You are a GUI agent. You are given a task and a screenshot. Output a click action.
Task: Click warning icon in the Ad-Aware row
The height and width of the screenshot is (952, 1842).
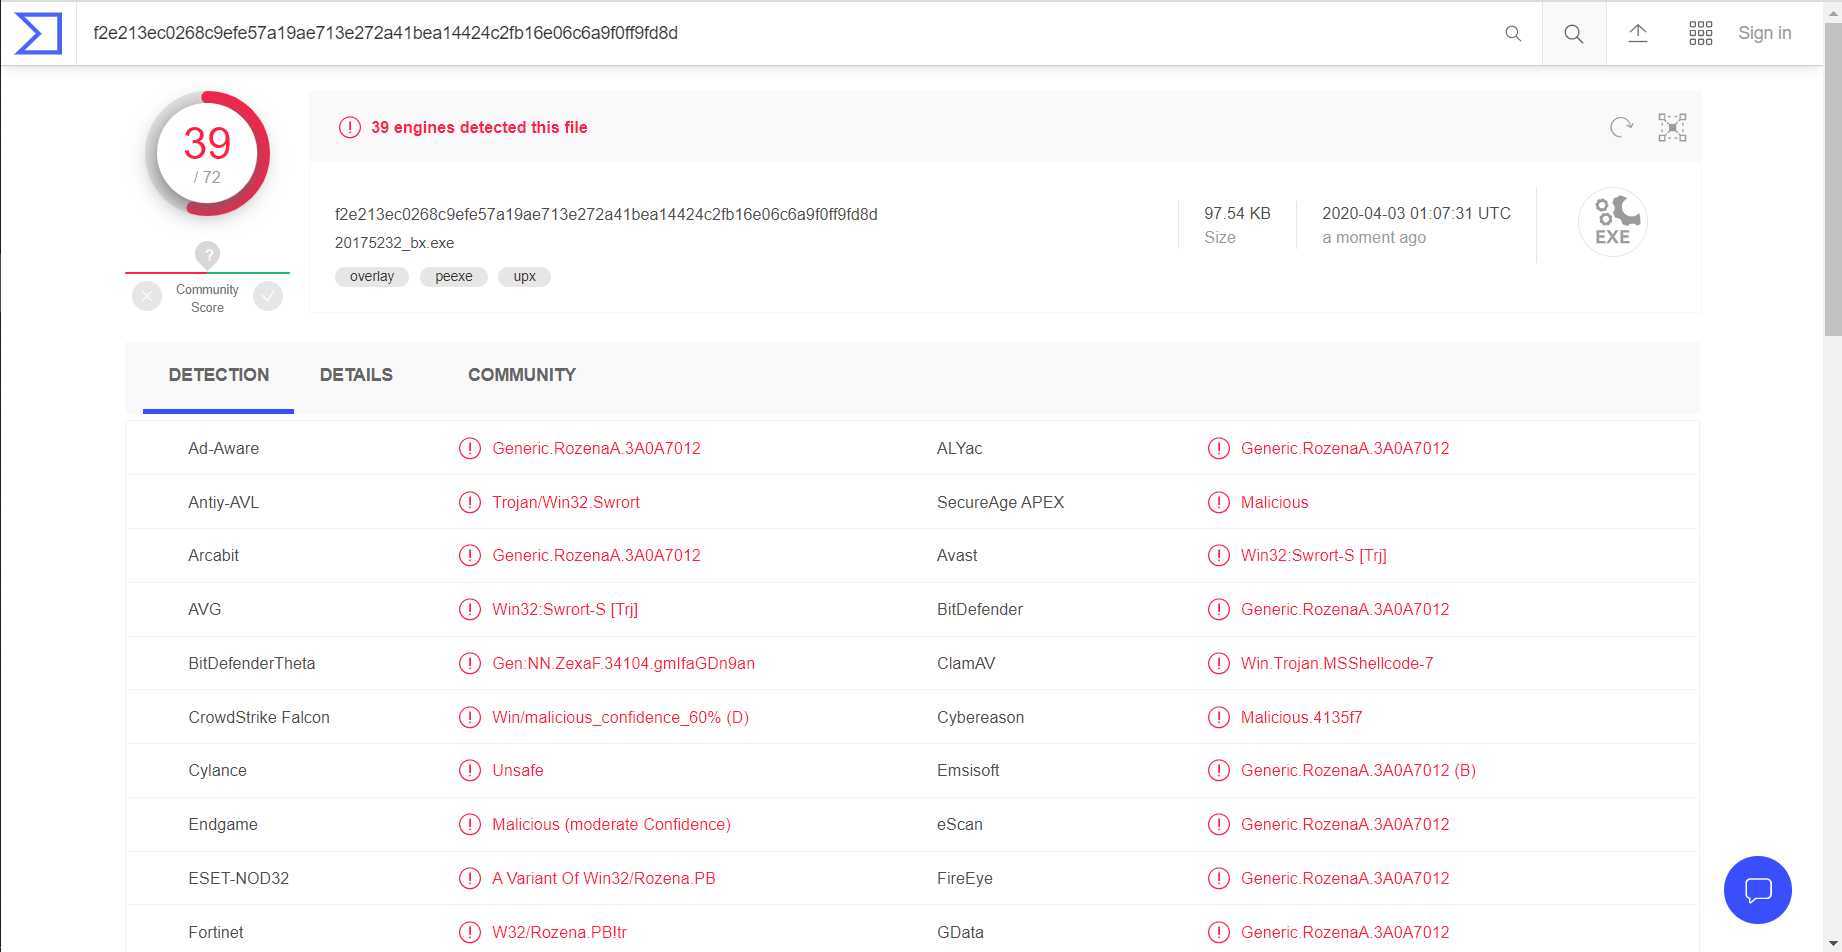click(x=469, y=448)
